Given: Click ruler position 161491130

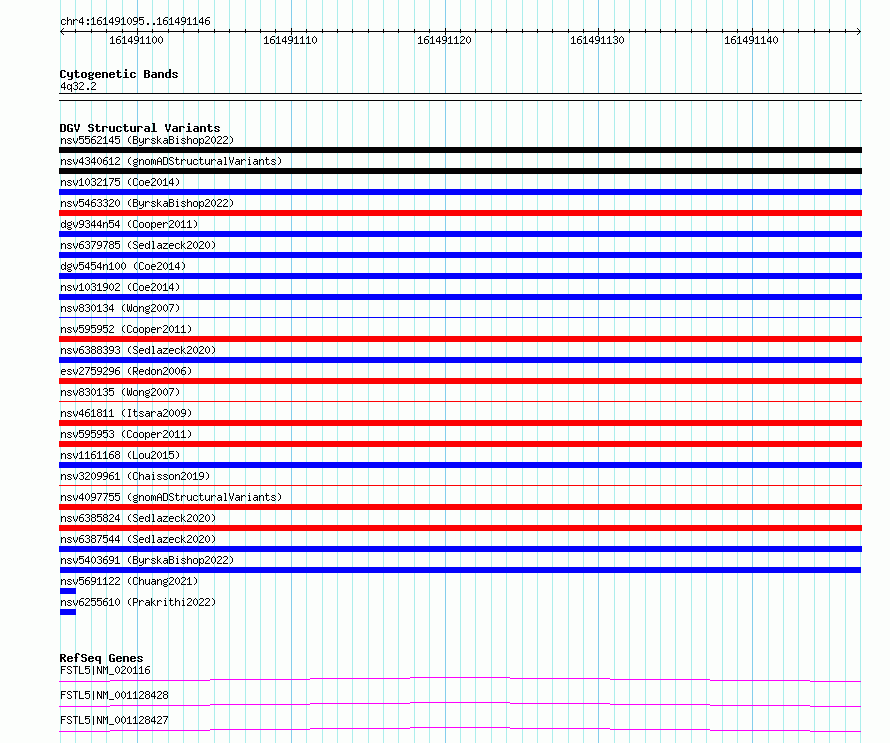Looking at the screenshot, I should click(x=597, y=40).
